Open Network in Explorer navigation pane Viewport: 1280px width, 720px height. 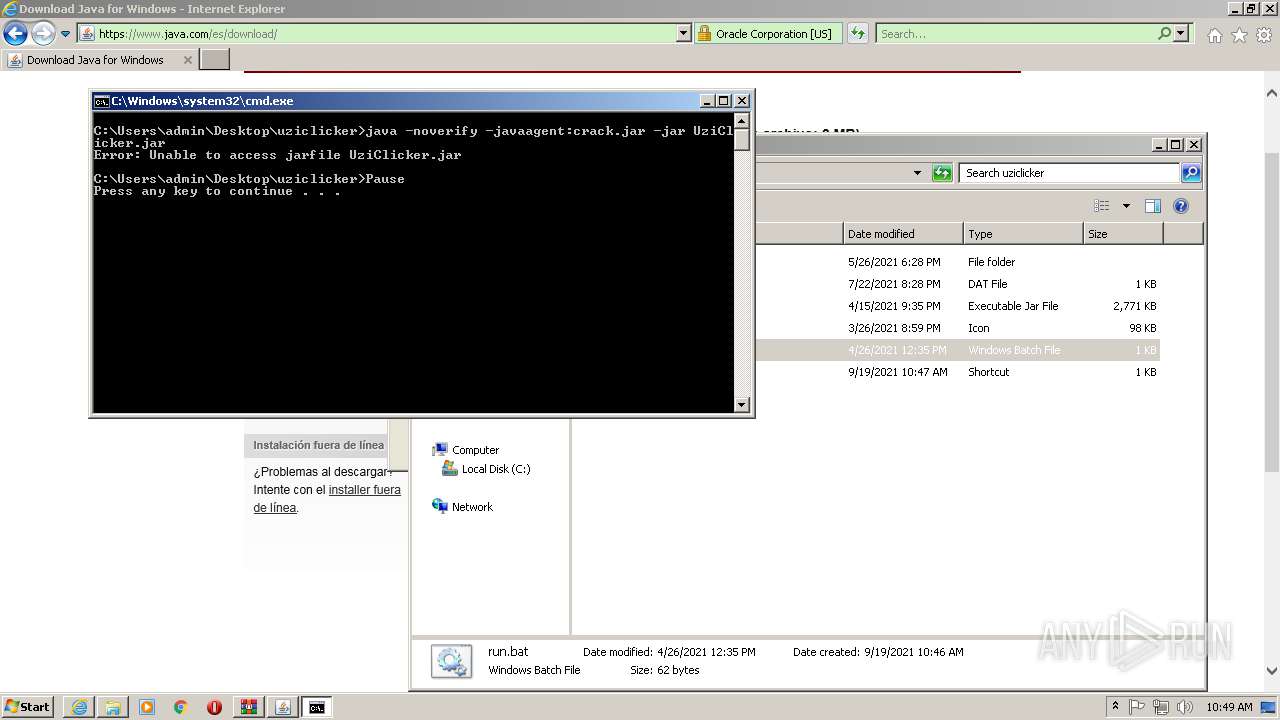pos(462,507)
